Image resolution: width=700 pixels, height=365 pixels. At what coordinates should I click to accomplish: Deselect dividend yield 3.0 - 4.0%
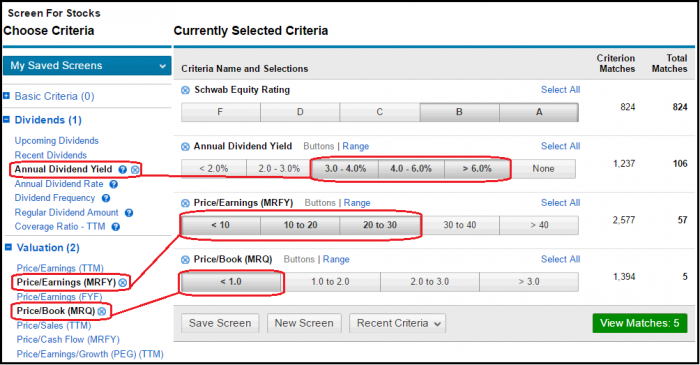pos(345,169)
